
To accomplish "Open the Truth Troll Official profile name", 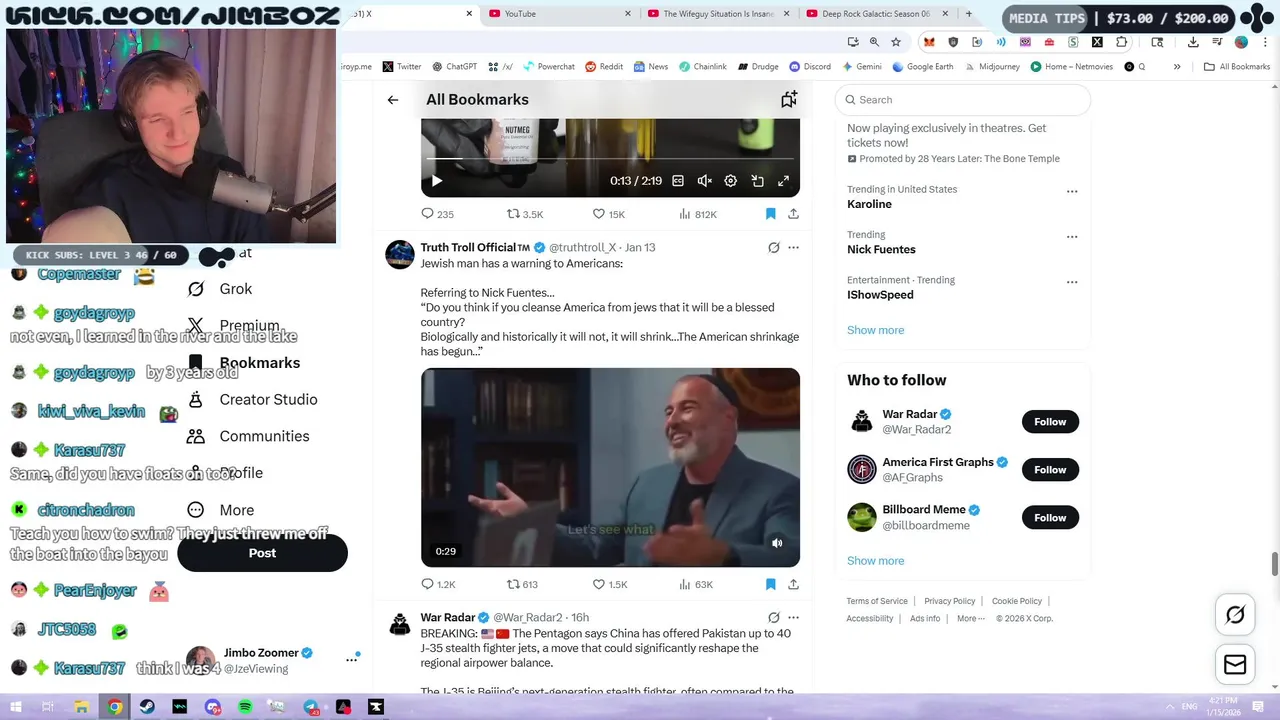I will 475,247.
